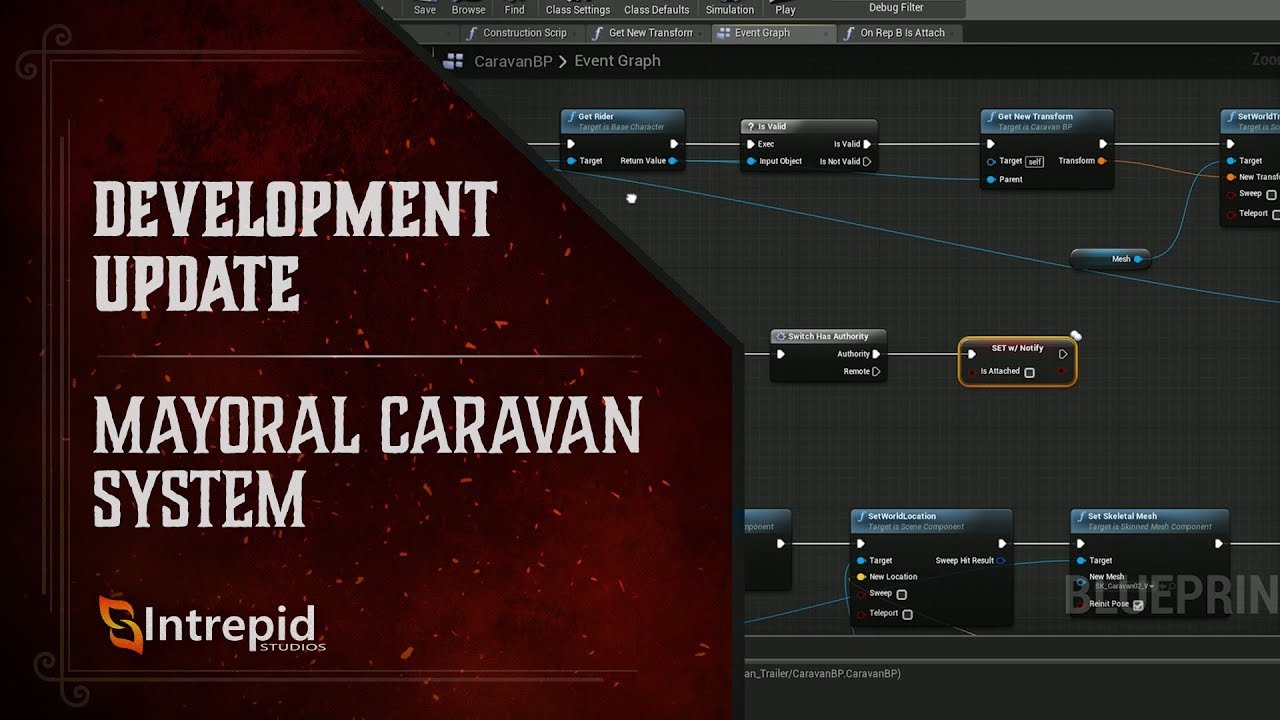Click the Target pin on SetWorldLocation
The image size is (1280, 720).
[861, 561]
